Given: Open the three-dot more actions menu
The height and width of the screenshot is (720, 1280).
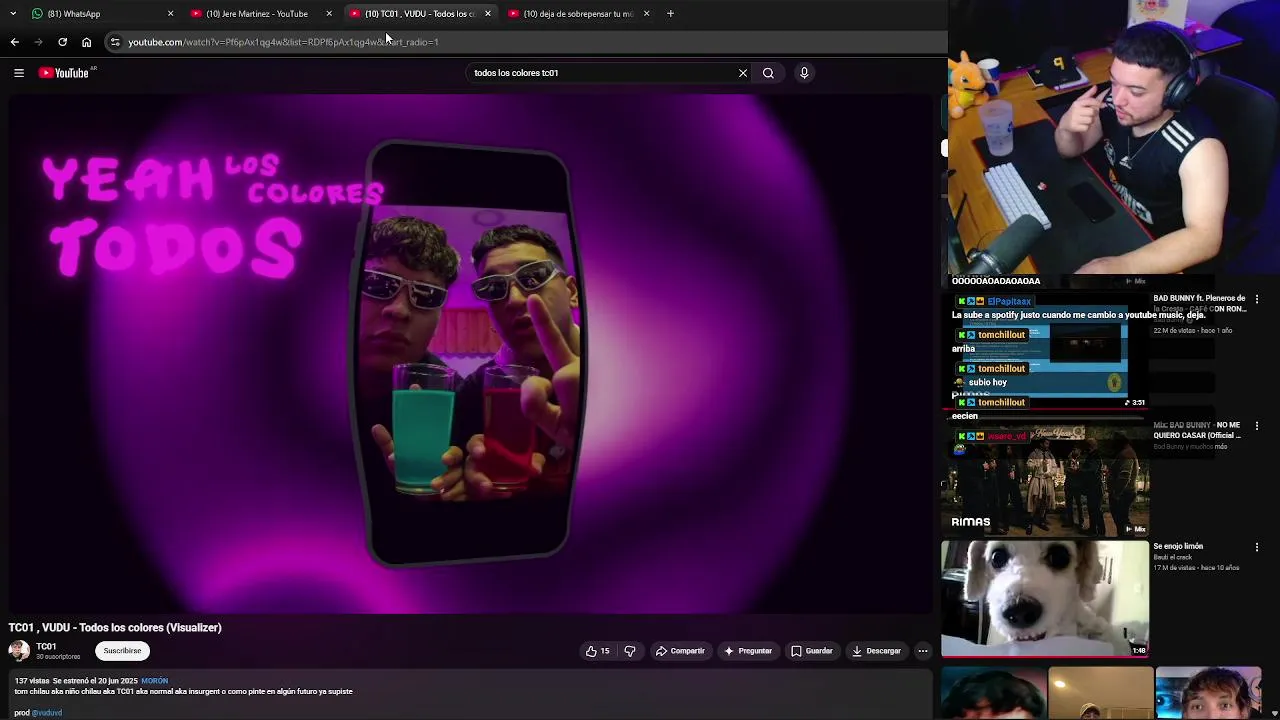Looking at the screenshot, I should [923, 651].
